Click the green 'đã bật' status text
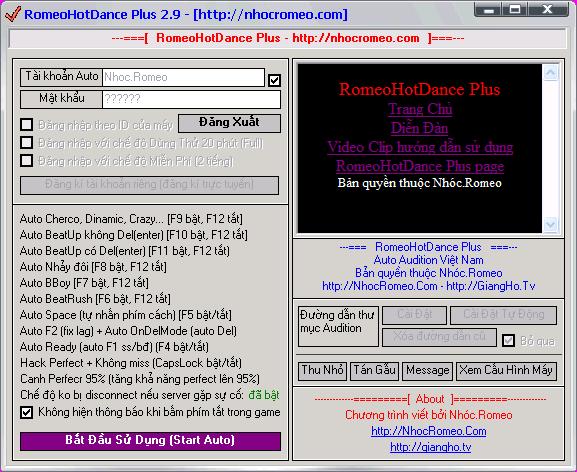The width and height of the screenshot is (577, 472). (264, 395)
